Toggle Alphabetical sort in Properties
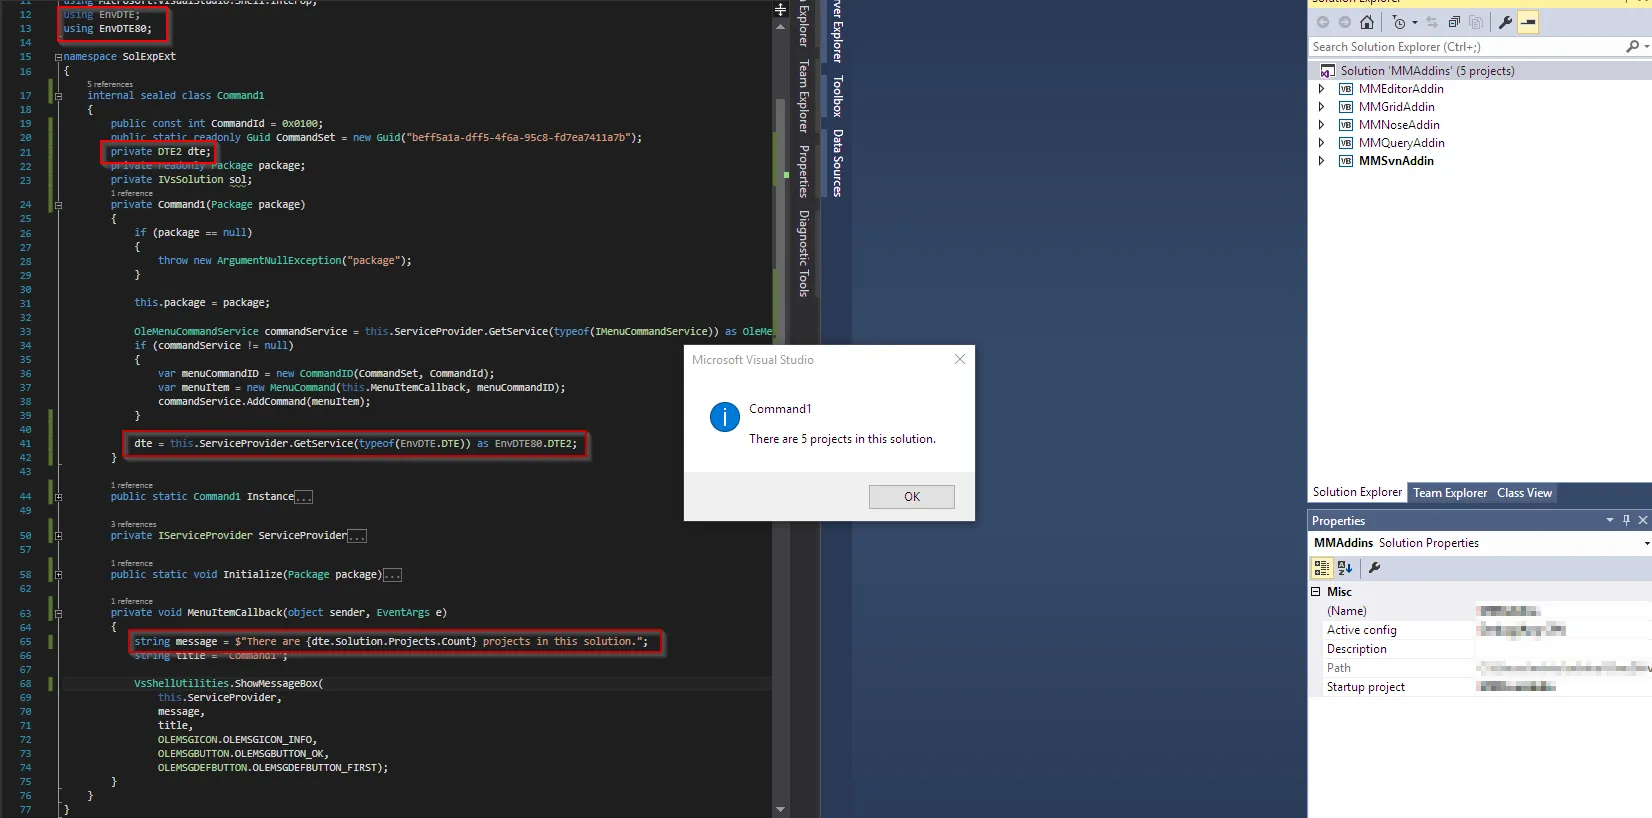Screen dimensions: 1652x818 coord(1345,568)
